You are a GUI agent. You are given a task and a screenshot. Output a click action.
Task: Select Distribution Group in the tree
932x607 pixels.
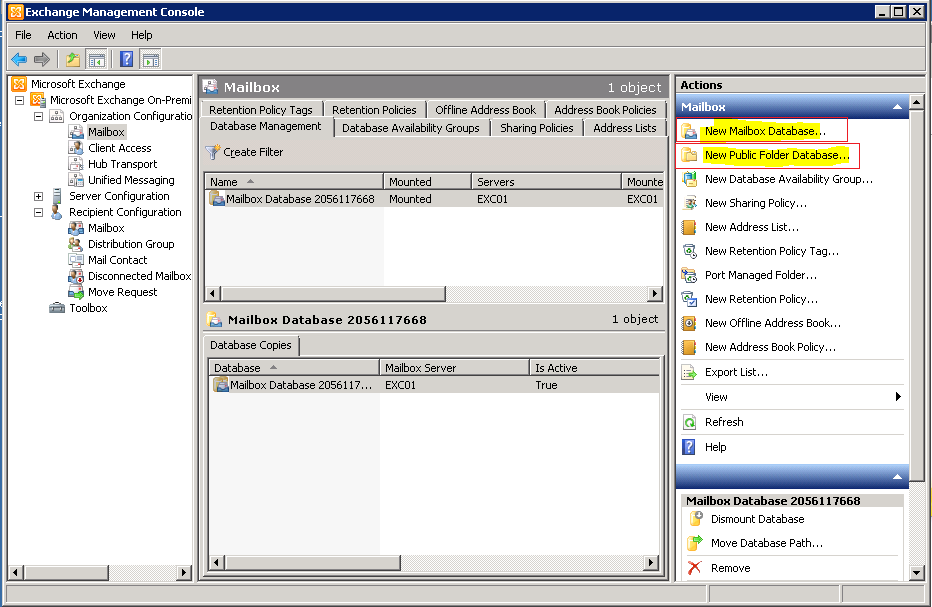[x=131, y=244]
